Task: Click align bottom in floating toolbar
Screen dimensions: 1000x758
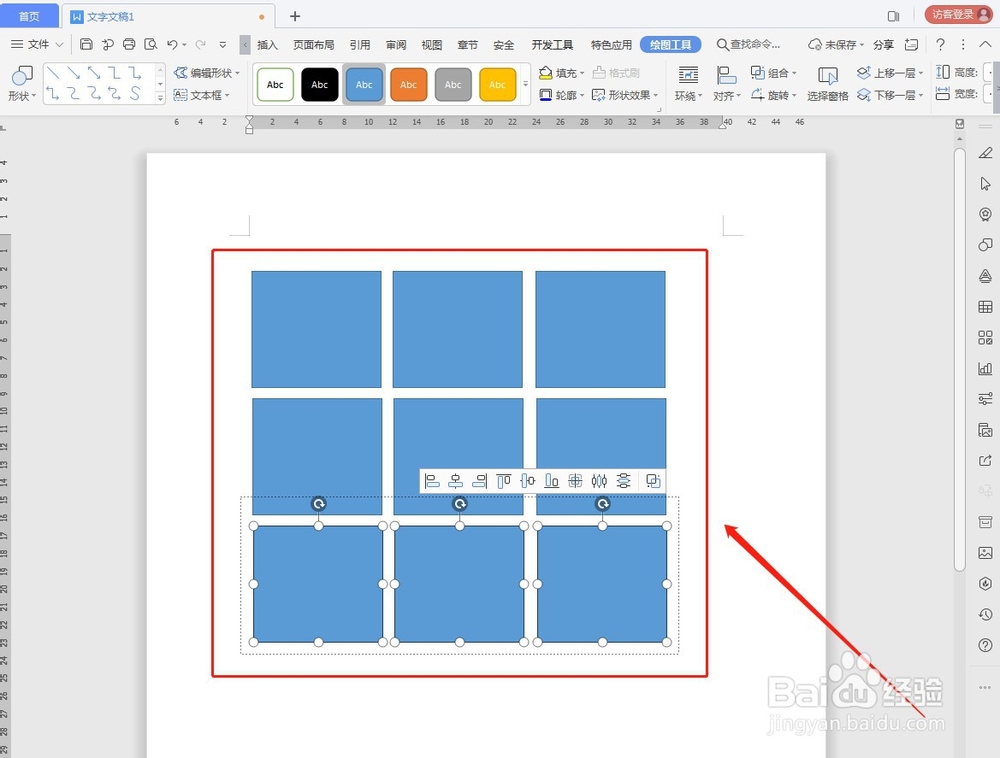Action: (552, 481)
